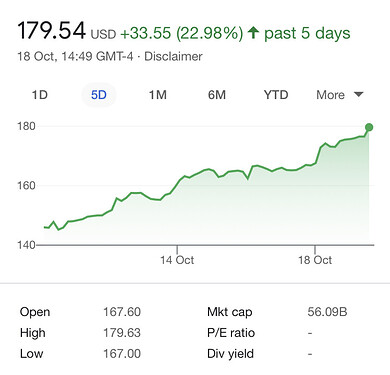Click the 14 Oct axis marker

pos(177,260)
